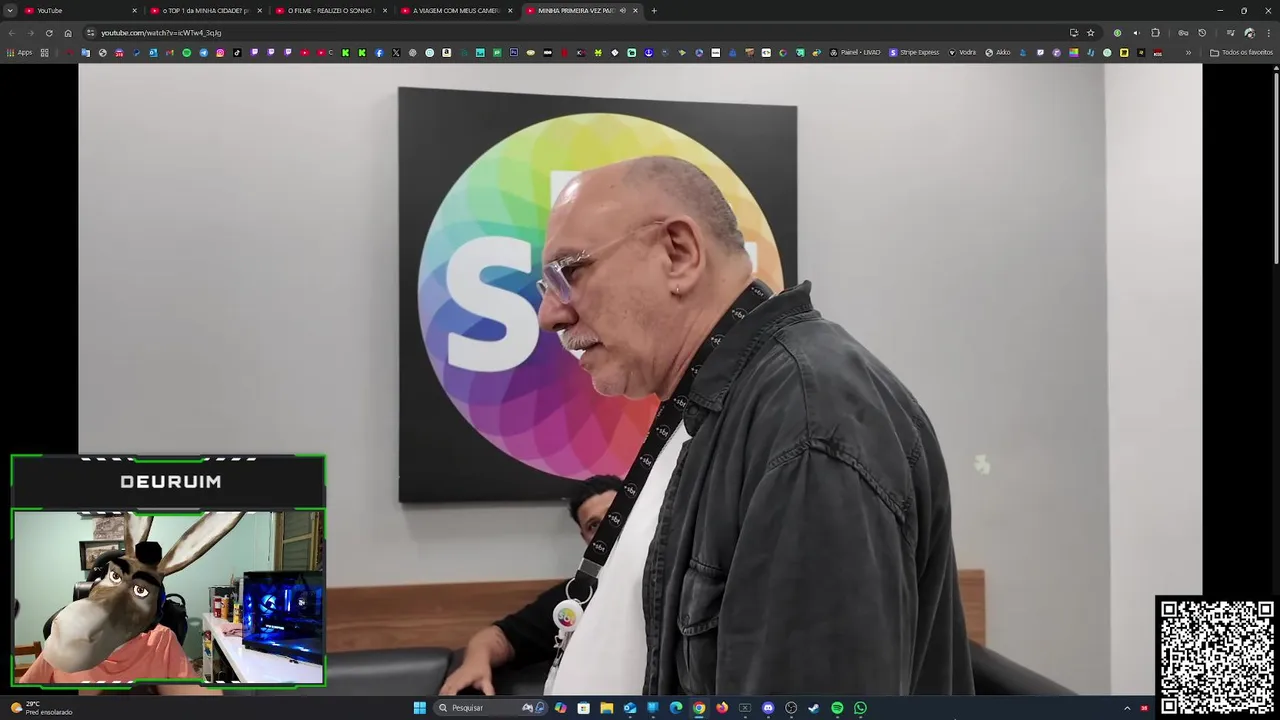The height and width of the screenshot is (720, 1280).
Task: Open Spotify from the taskbar
Action: [837, 708]
